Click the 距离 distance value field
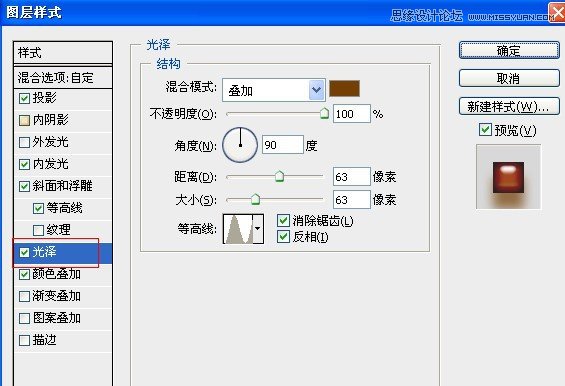Viewport: 565px width, 386px height. (x=352, y=177)
